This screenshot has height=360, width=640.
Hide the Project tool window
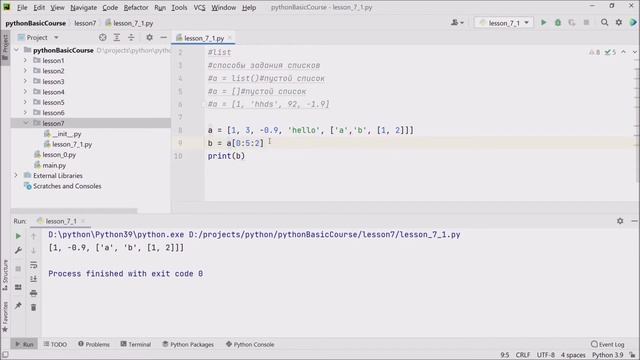tap(163, 38)
